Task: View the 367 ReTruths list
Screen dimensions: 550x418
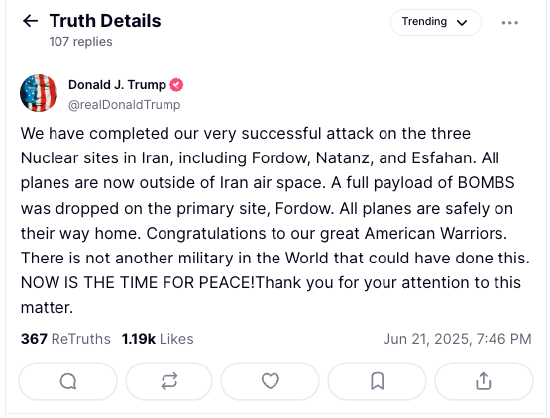Action: 66,339
